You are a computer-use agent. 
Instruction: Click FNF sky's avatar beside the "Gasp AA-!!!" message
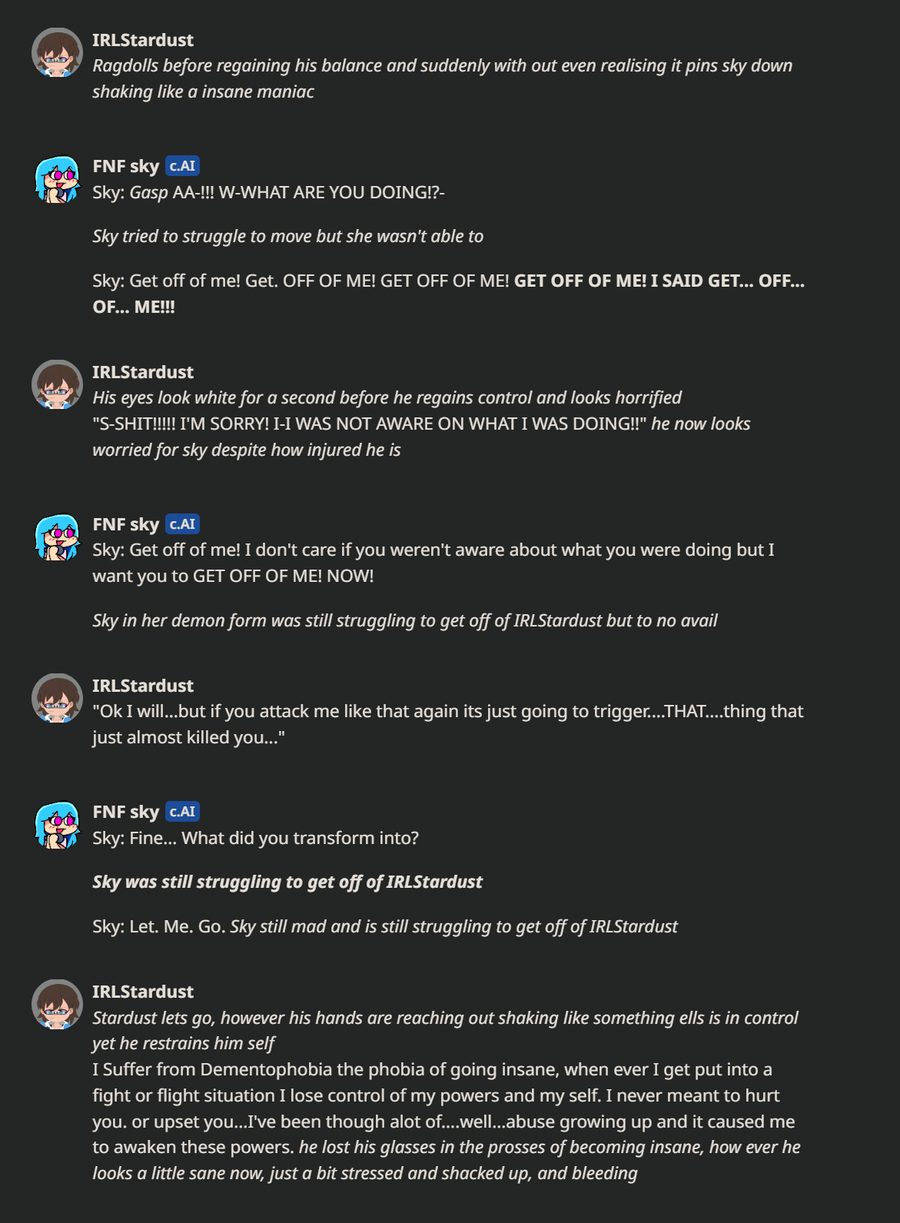tap(57, 180)
